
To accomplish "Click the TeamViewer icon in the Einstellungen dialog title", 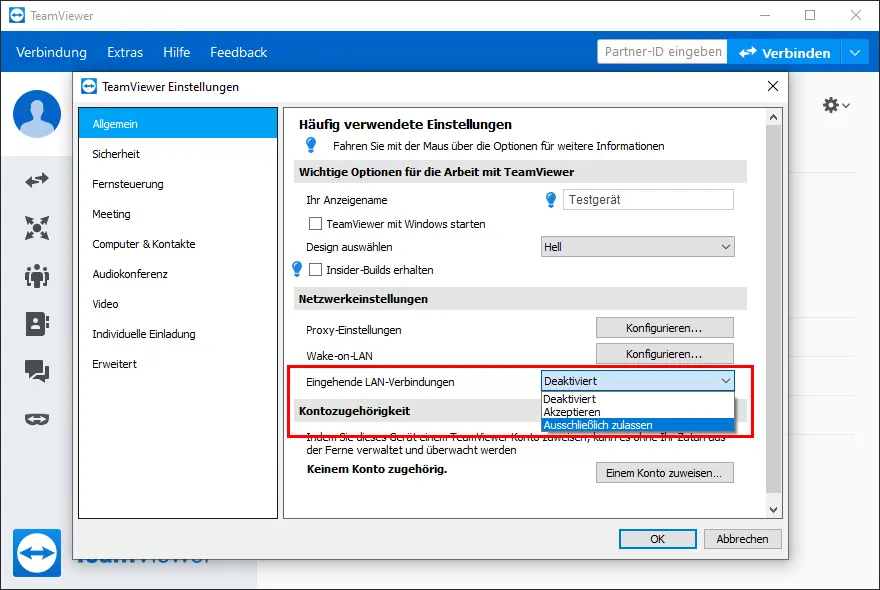I will click(x=89, y=86).
